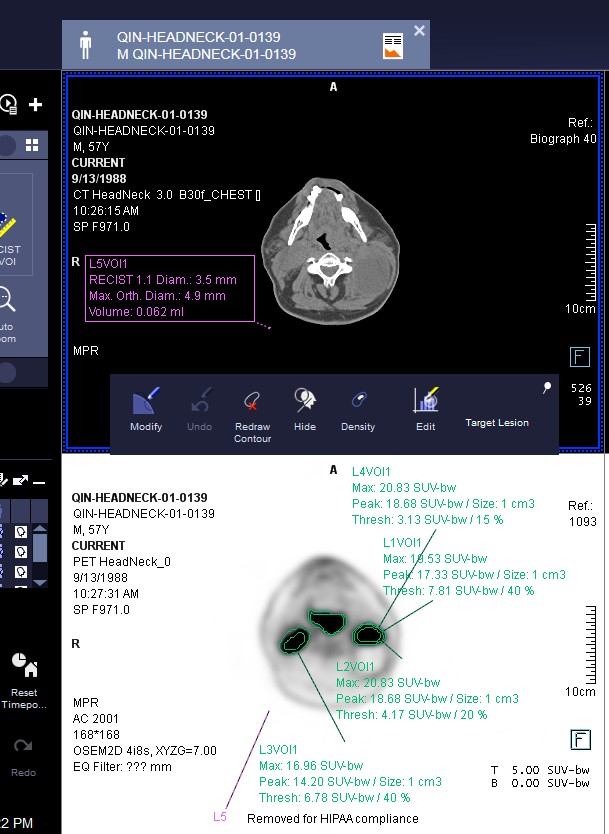609x834 pixels.
Task: Click the L2VOI1 lesion label
Action: point(355,666)
